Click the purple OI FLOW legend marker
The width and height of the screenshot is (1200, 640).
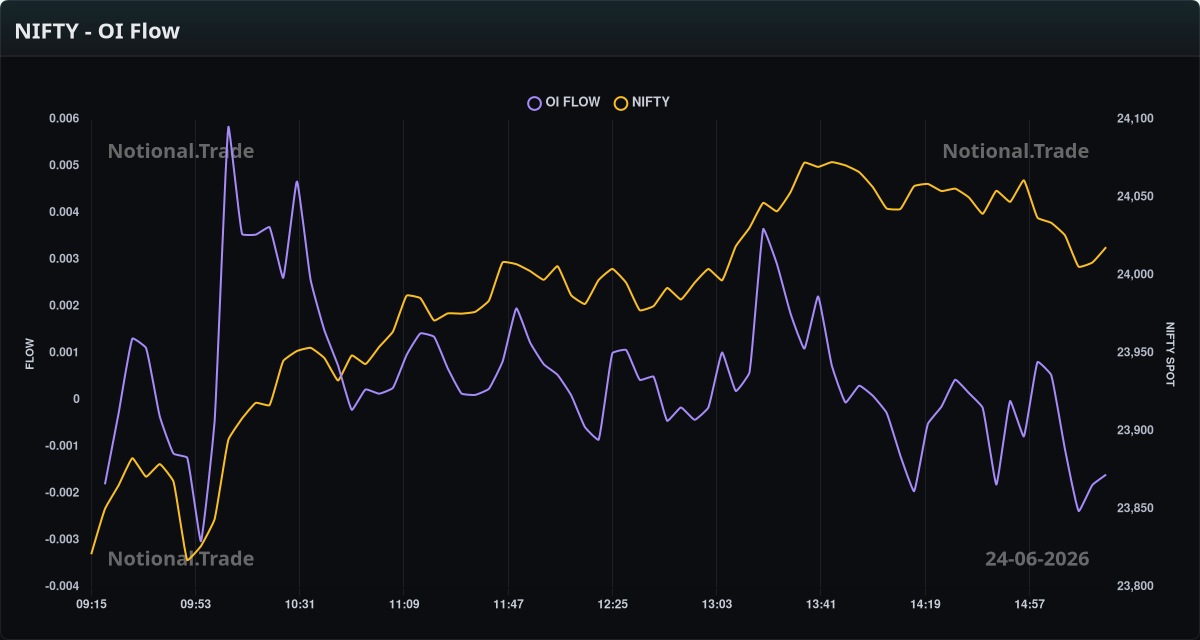point(534,103)
